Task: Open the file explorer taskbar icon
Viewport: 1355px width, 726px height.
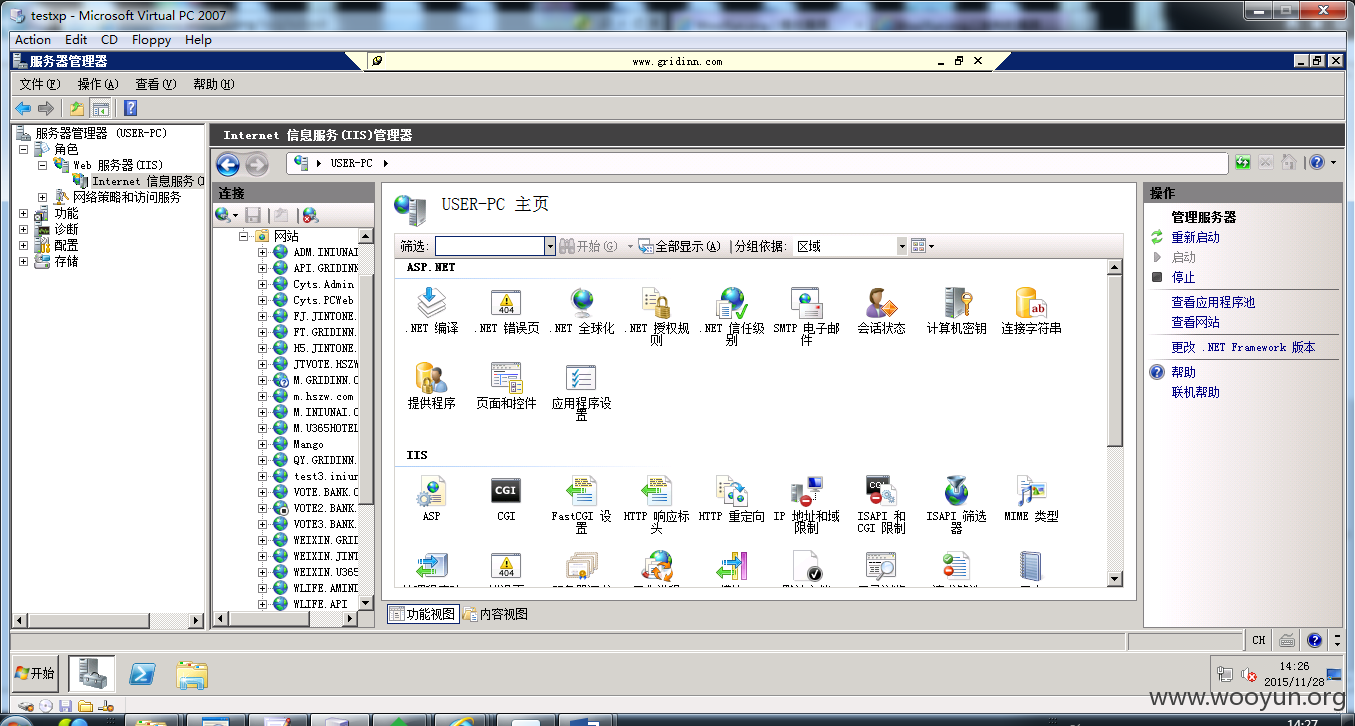Action: 192,674
